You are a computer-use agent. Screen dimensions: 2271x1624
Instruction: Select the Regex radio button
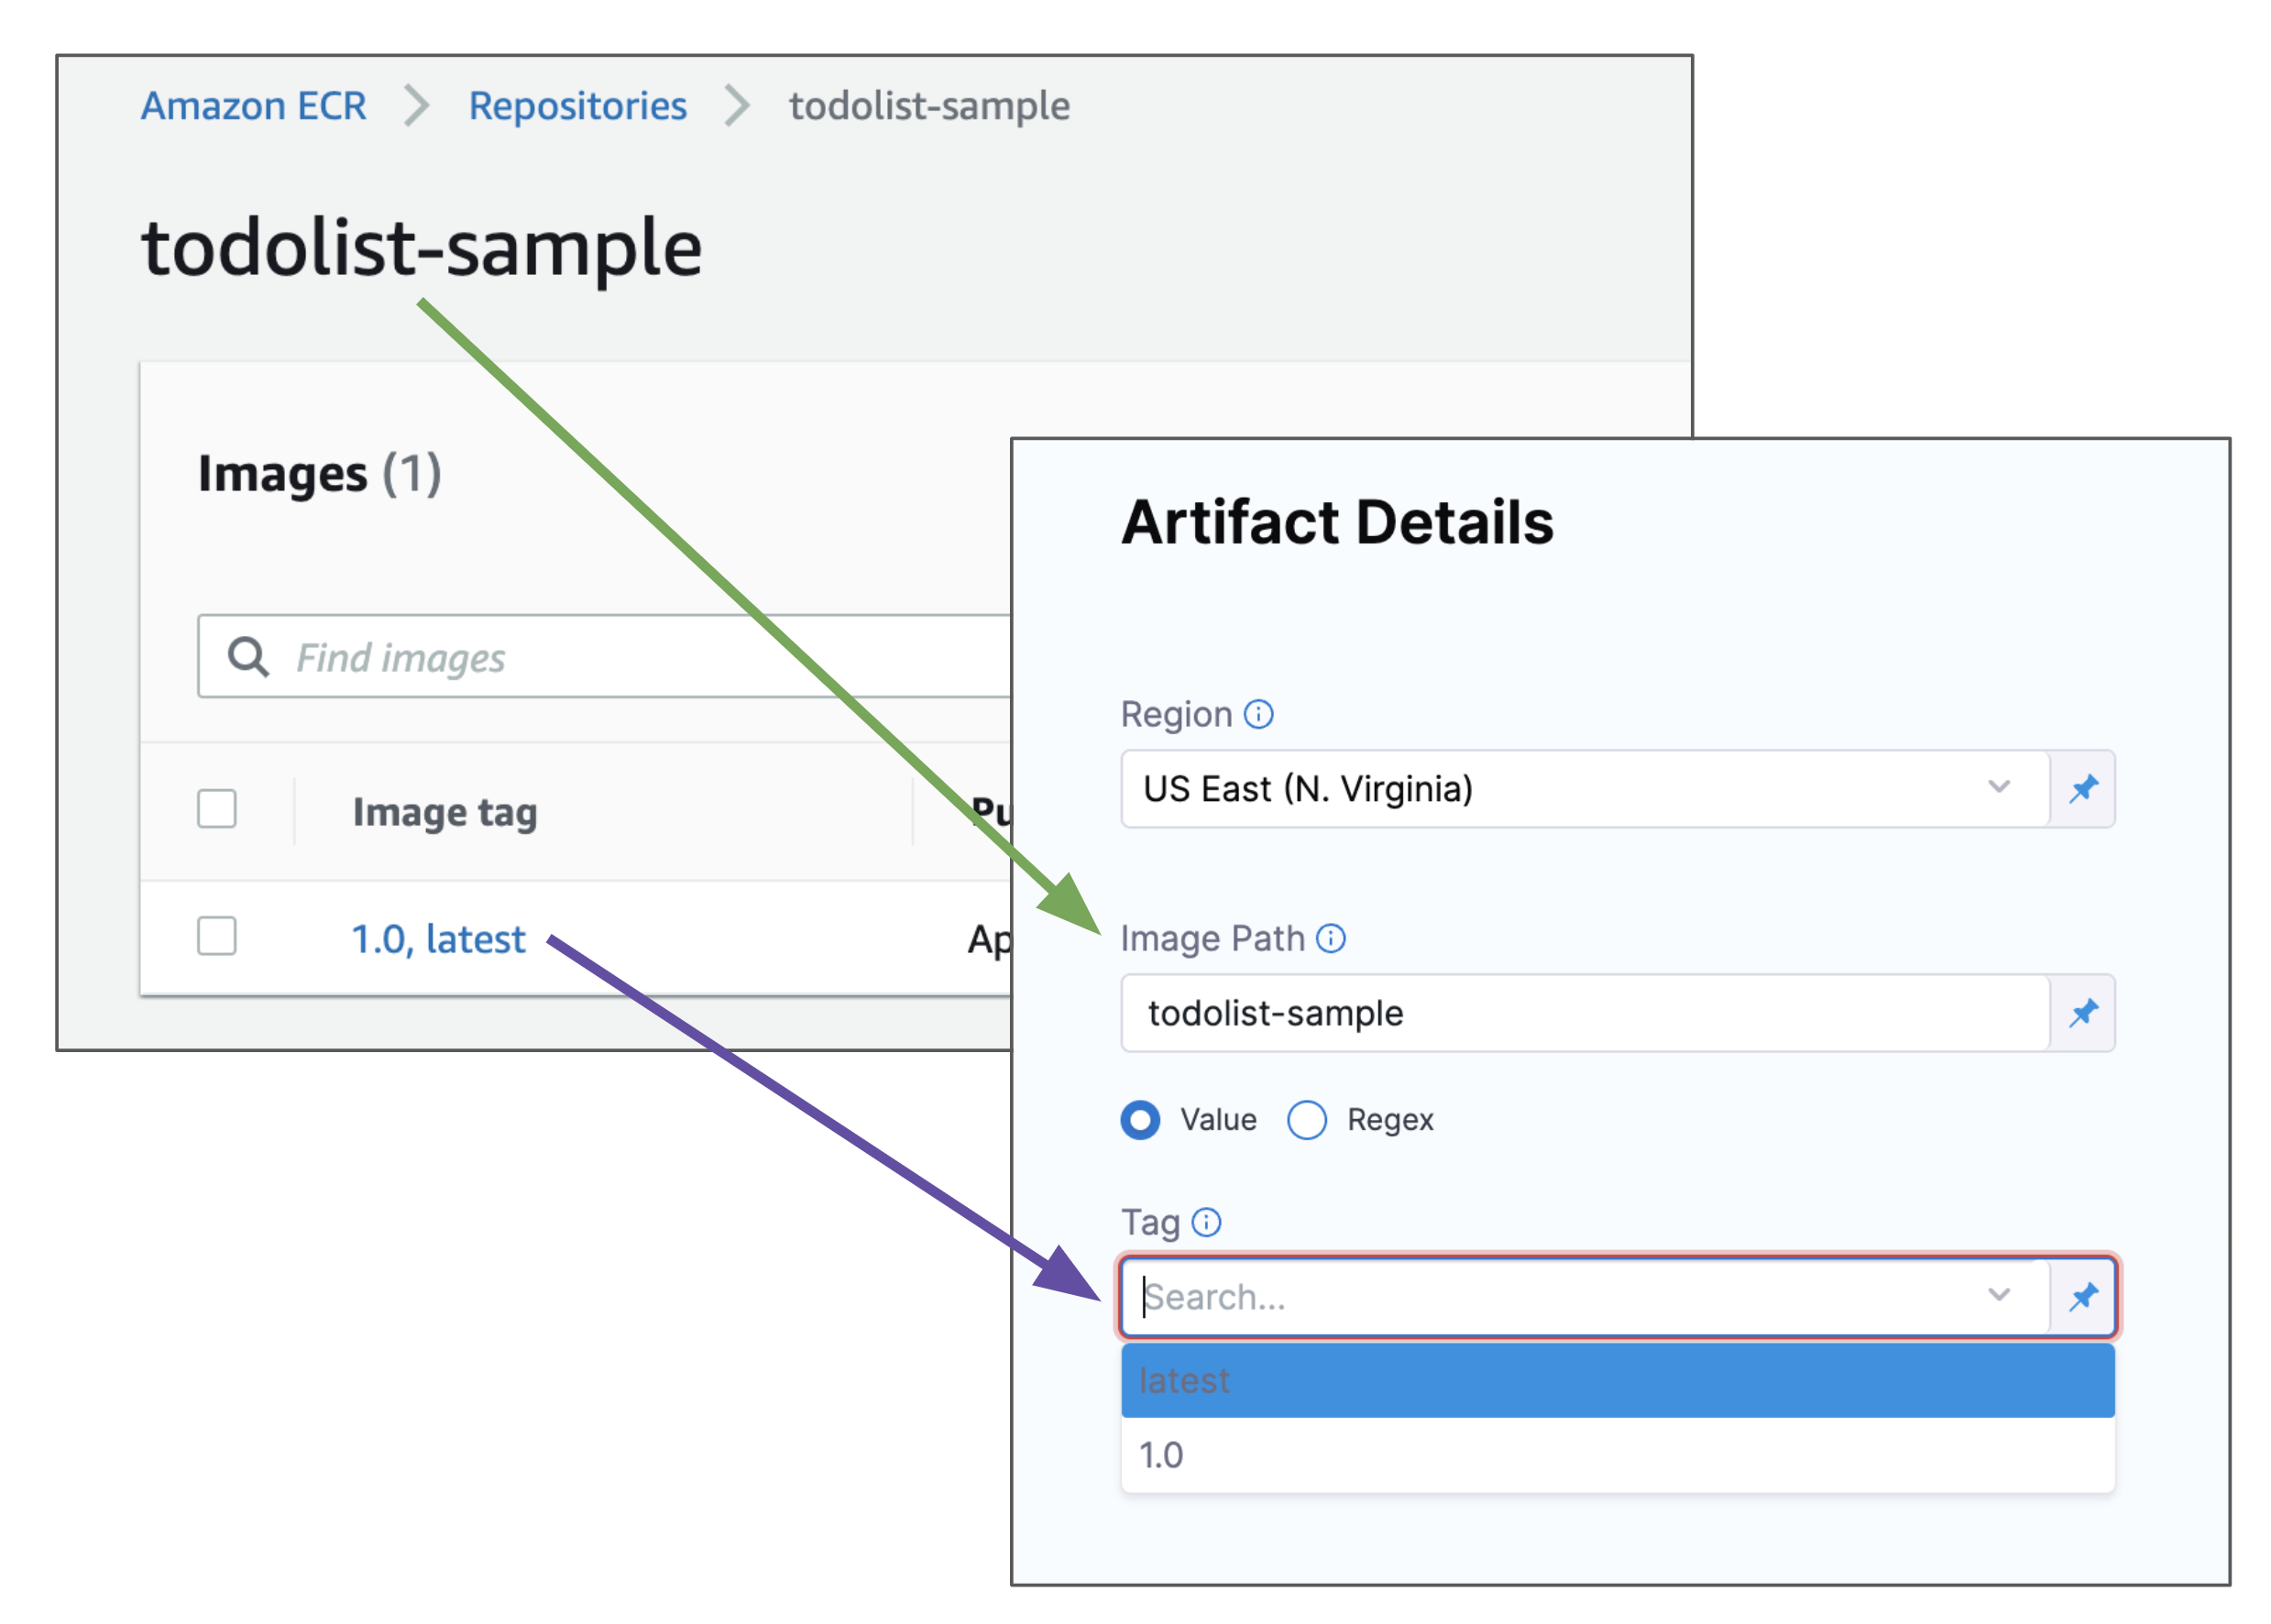(1306, 1119)
